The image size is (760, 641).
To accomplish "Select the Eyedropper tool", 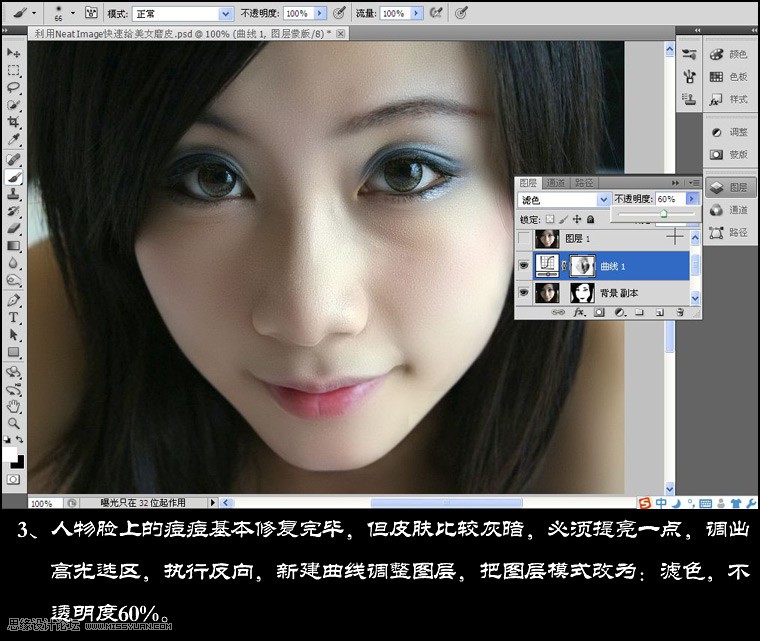I will [13, 140].
